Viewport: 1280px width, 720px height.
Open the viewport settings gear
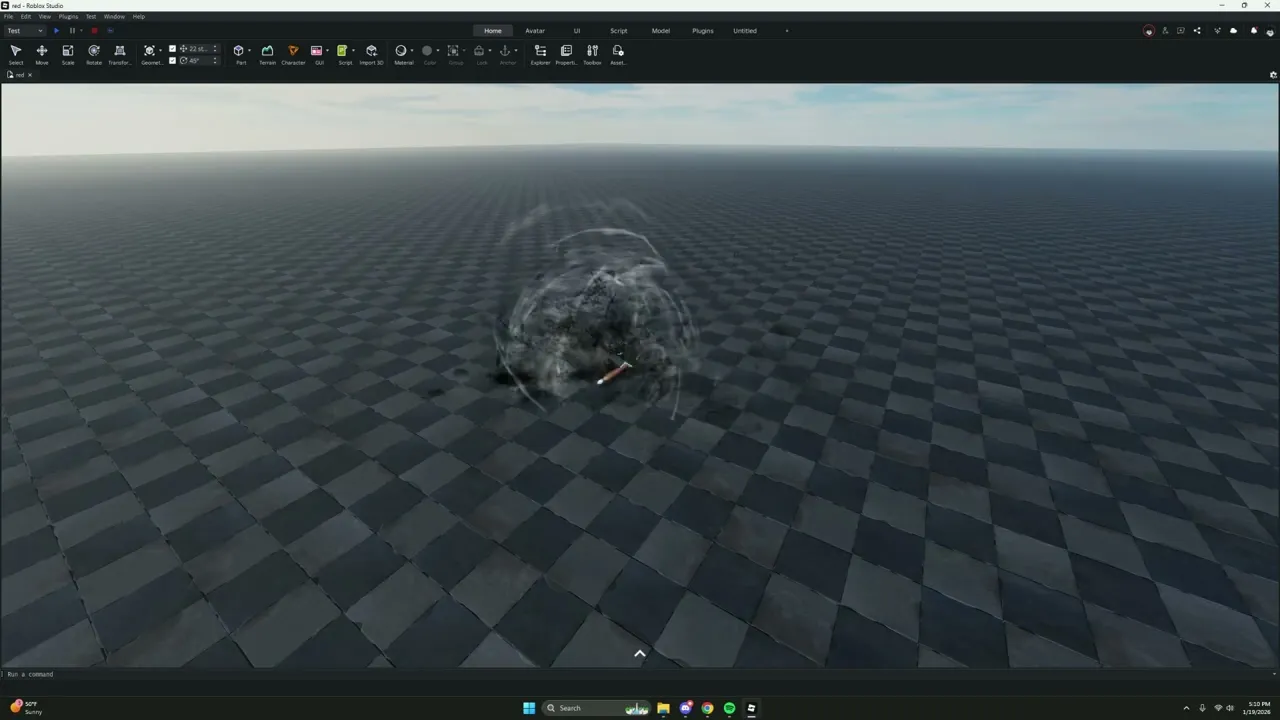[1273, 75]
